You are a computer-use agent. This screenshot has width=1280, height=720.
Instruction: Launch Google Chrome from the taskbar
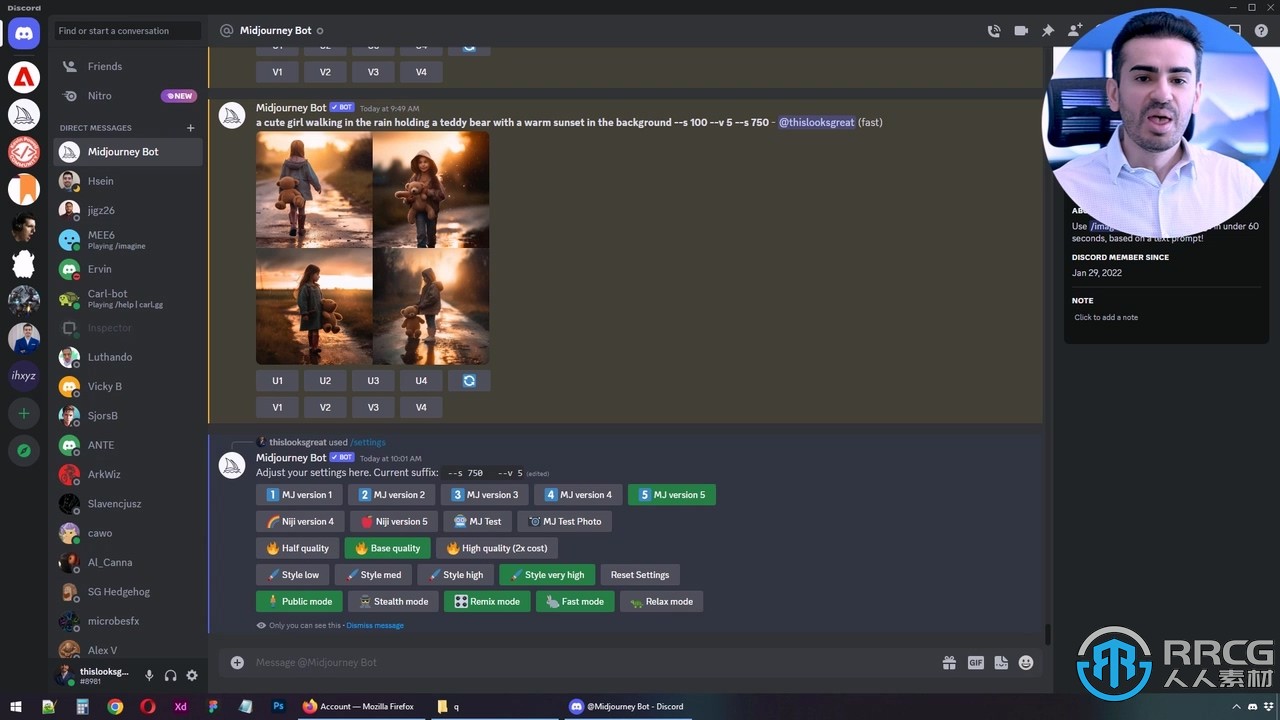point(115,706)
